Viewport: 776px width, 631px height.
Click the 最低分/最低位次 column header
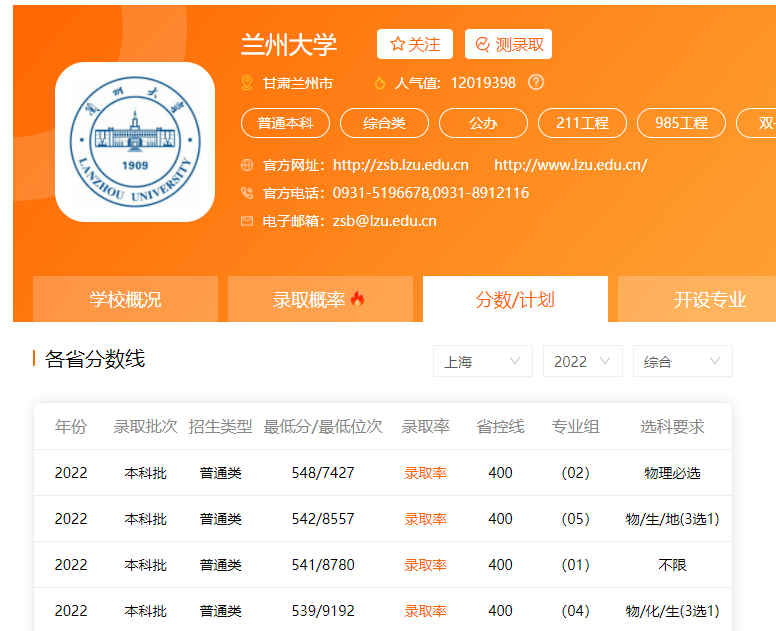[323, 426]
